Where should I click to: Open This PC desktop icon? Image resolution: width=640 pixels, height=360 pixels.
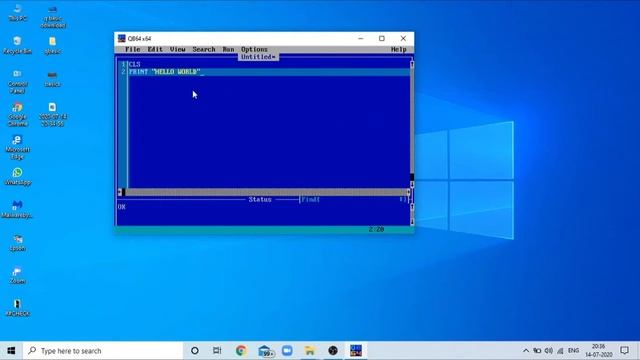click(17, 13)
